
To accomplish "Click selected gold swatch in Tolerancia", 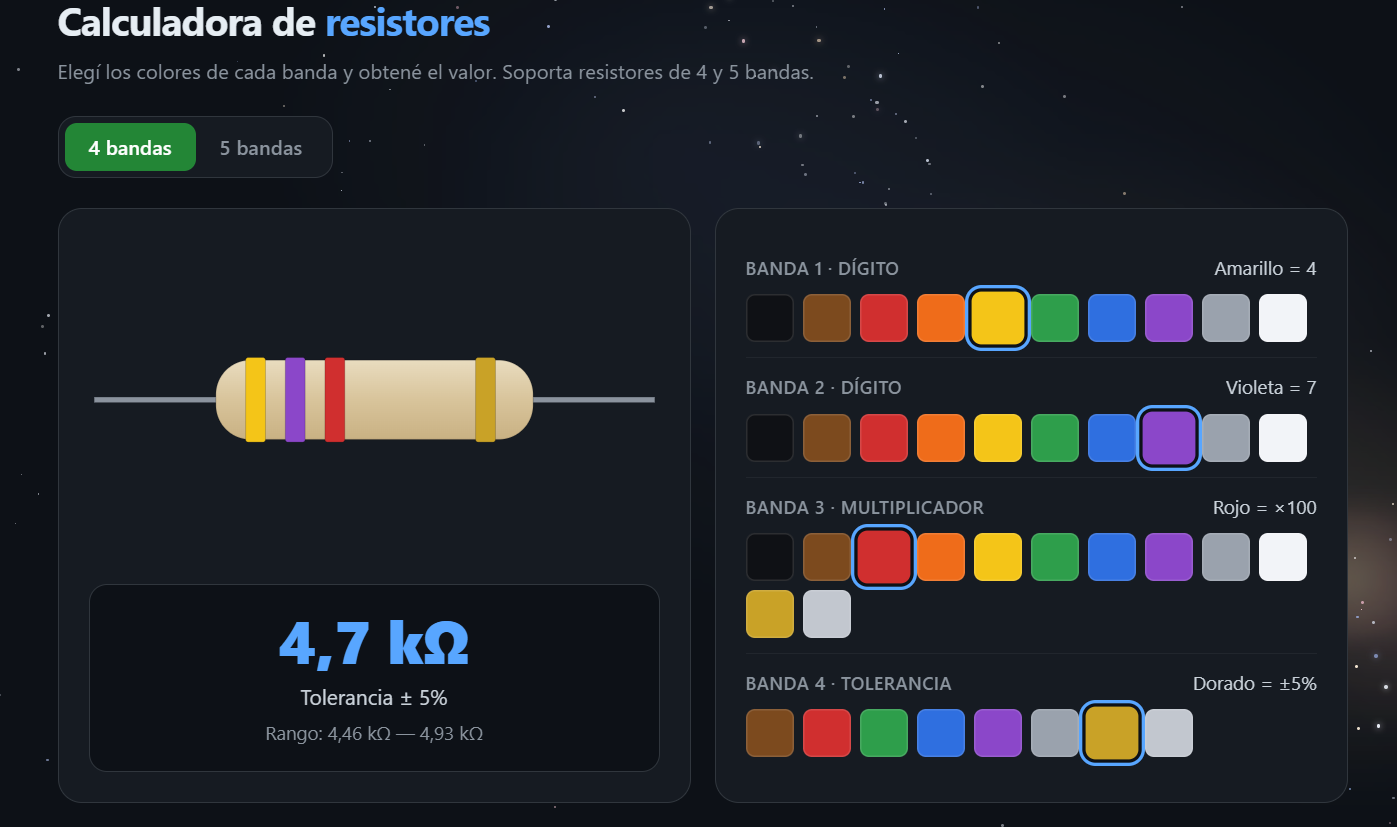I will tap(1112, 733).
